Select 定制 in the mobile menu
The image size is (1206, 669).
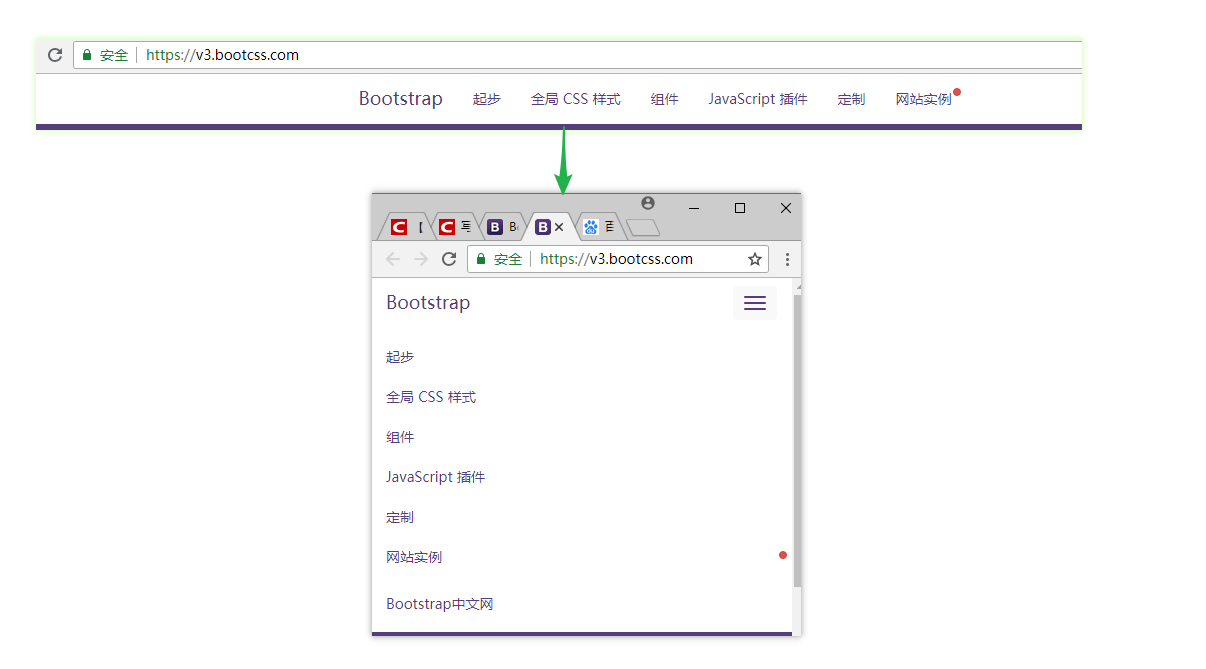coord(400,517)
